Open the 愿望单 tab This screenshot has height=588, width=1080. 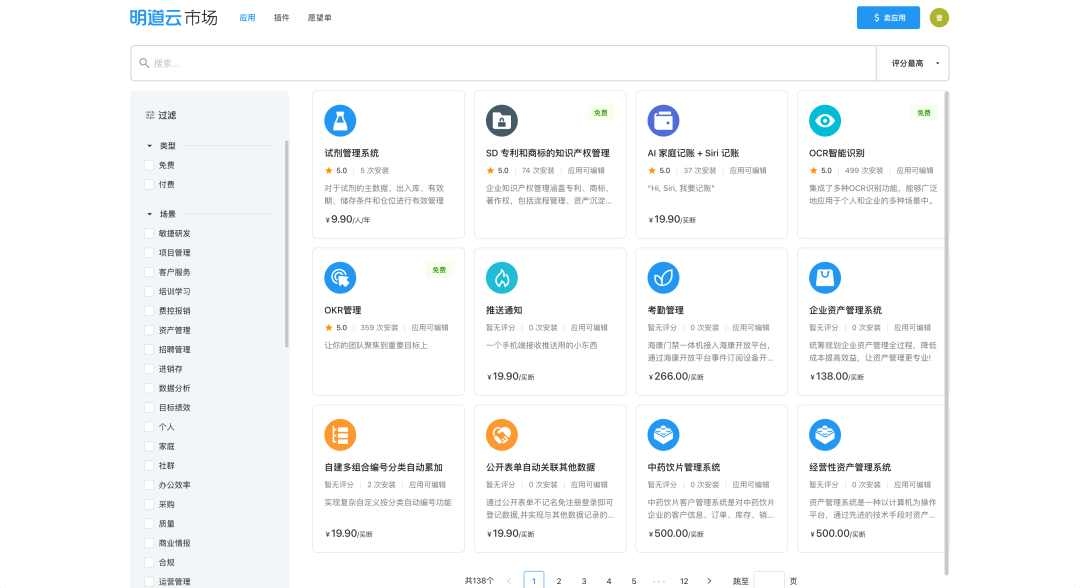click(x=320, y=18)
